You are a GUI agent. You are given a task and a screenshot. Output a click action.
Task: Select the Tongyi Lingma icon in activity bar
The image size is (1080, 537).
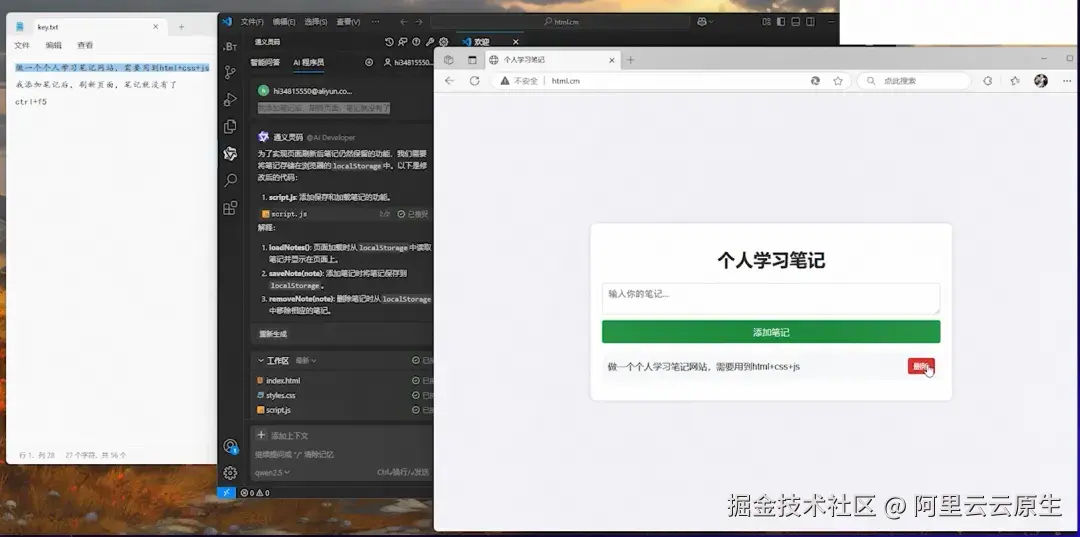pyautogui.click(x=230, y=153)
